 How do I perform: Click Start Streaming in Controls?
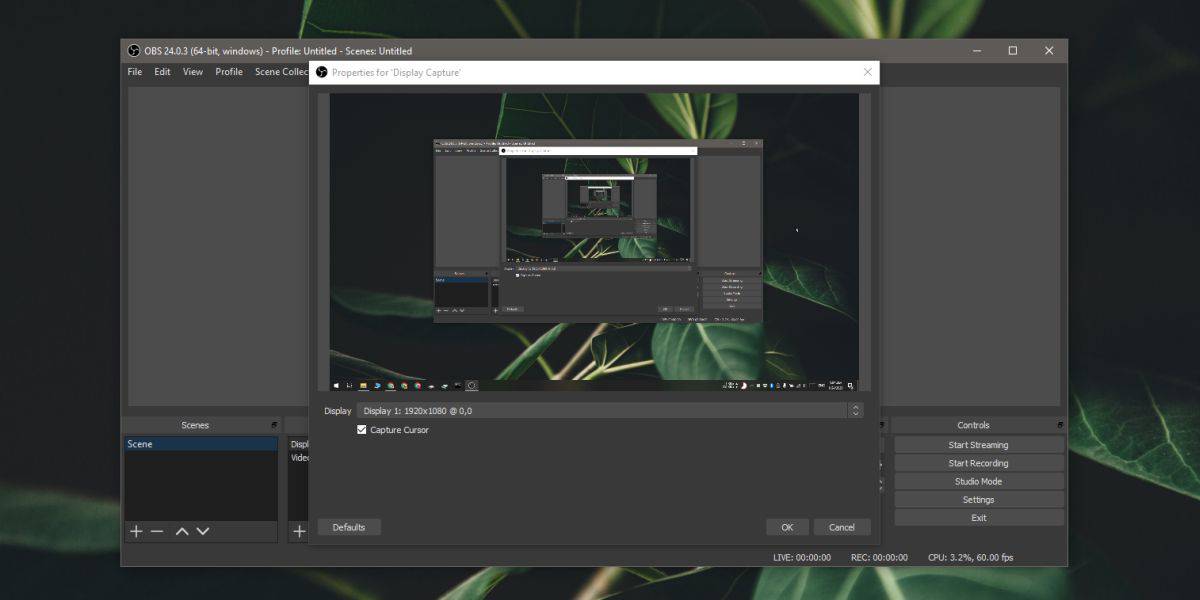(978, 445)
